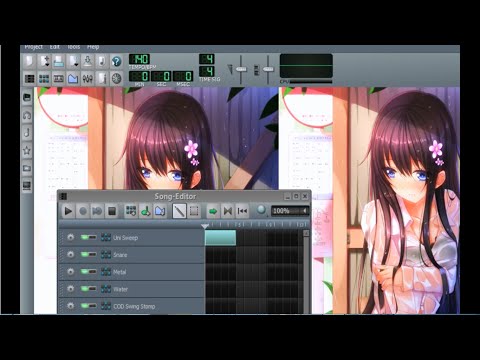This screenshot has height=360, width=480.
Task: Show the Song-Editor window icon
Action: (x=30, y=79)
